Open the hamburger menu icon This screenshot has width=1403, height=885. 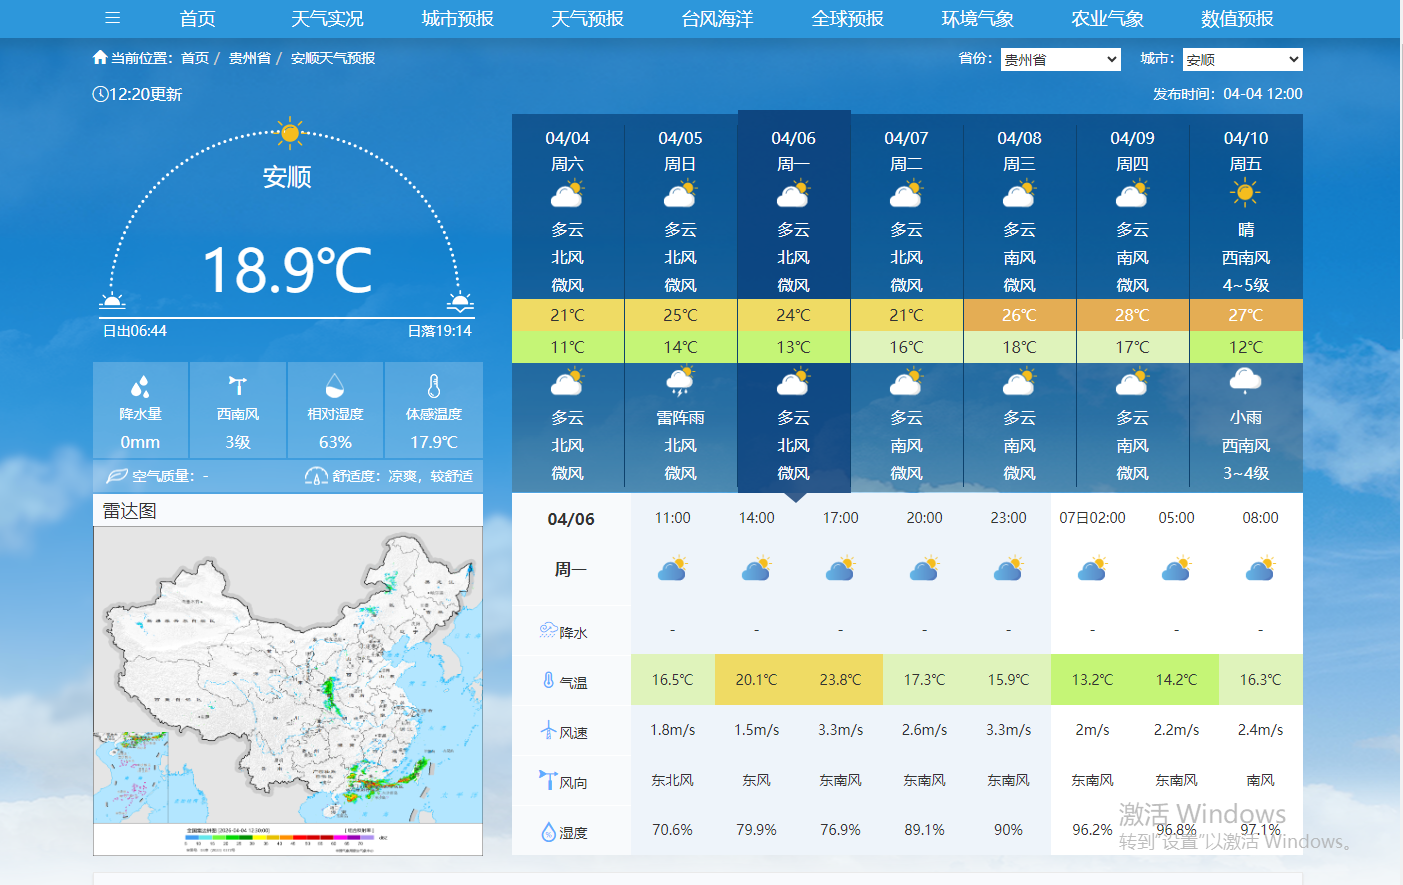112,18
